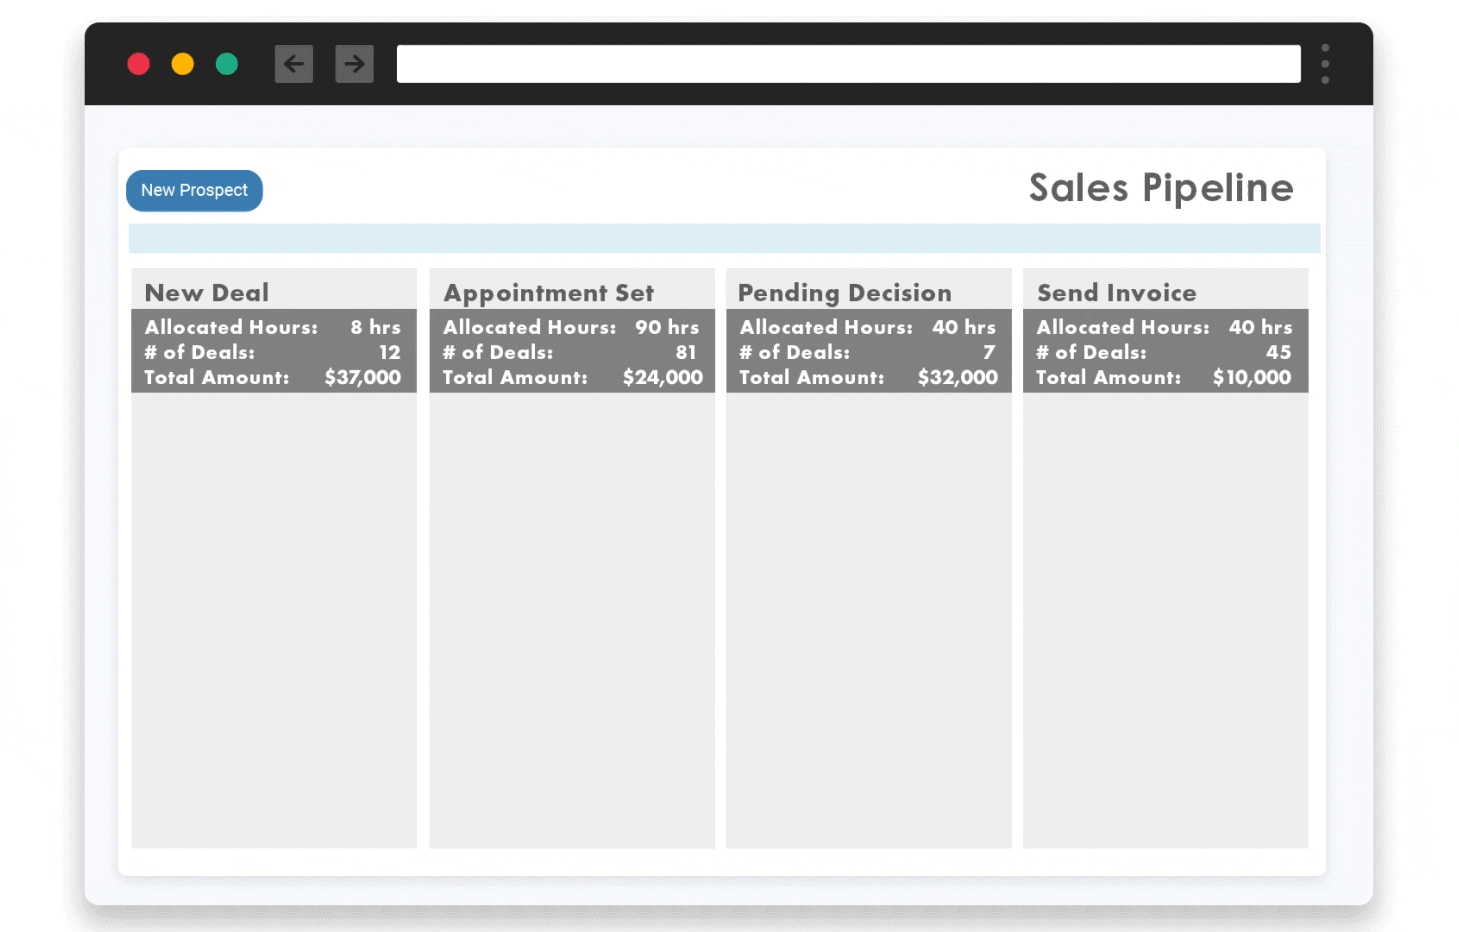
Task: Click the red traffic-light window control
Action: point(138,63)
